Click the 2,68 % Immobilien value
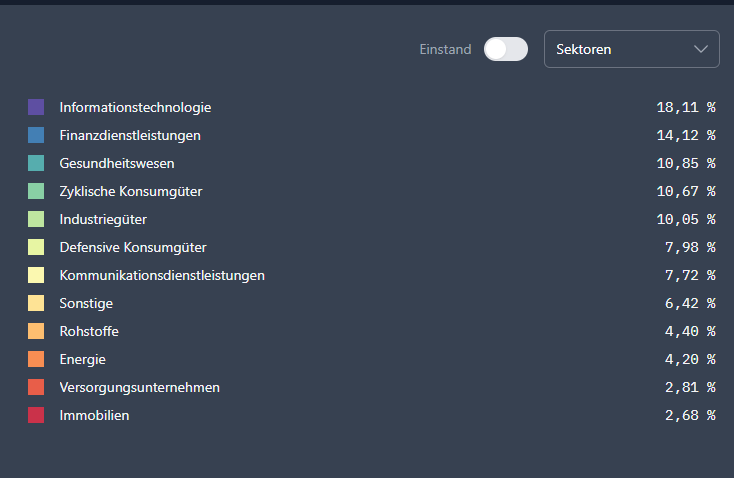734x478 pixels. coord(690,415)
